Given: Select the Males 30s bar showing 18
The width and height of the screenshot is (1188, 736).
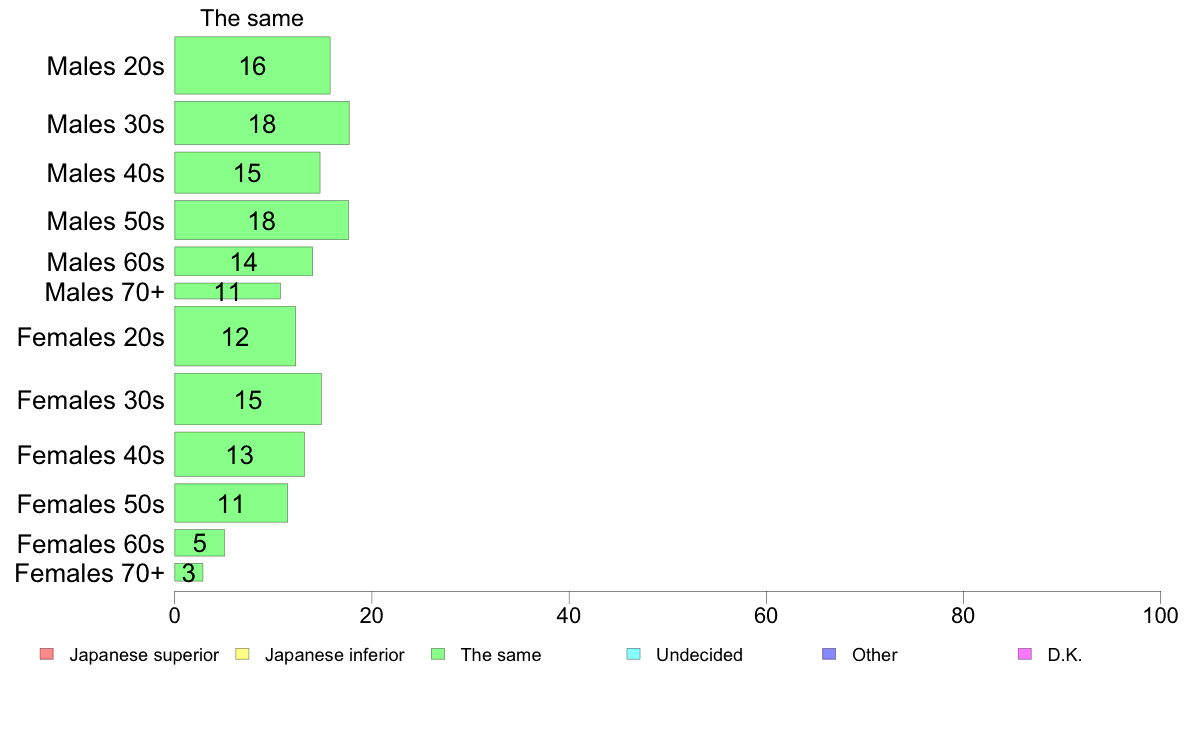Looking at the screenshot, I should point(262,123).
